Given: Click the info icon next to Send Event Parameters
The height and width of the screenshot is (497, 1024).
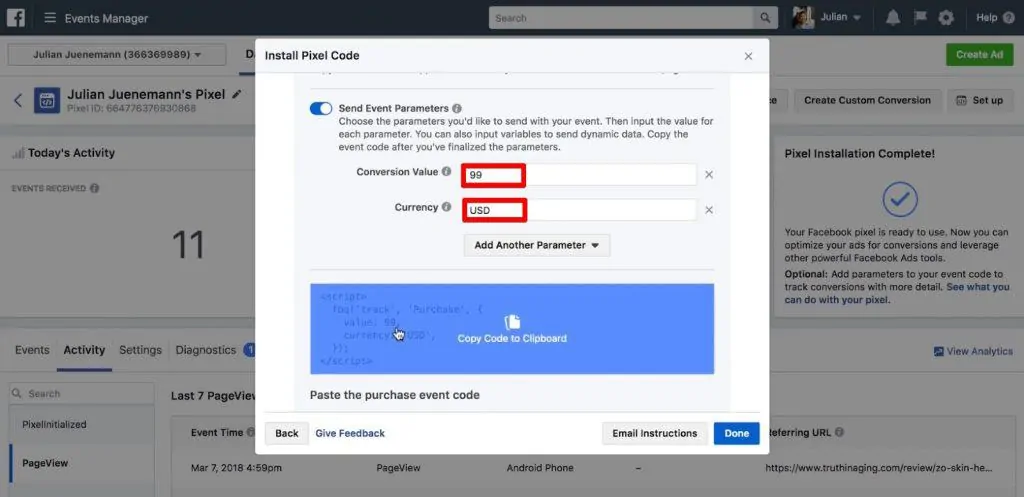Looking at the screenshot, I should click(456, 108).
